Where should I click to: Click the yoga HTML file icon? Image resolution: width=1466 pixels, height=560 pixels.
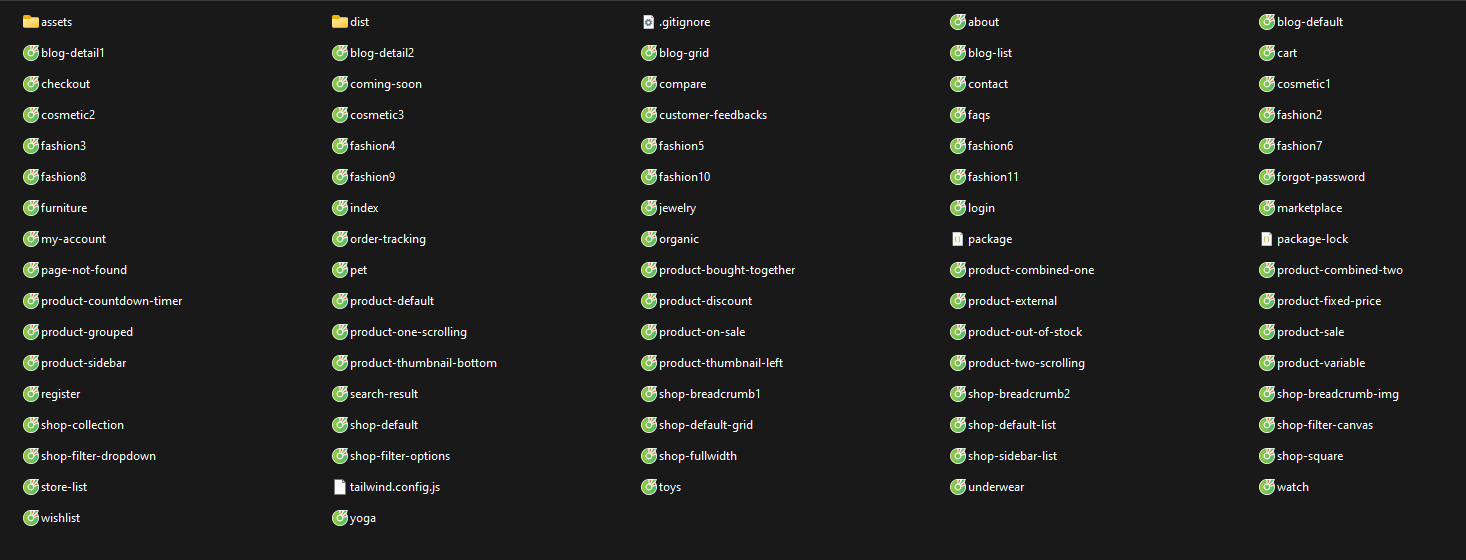(339, 518)
